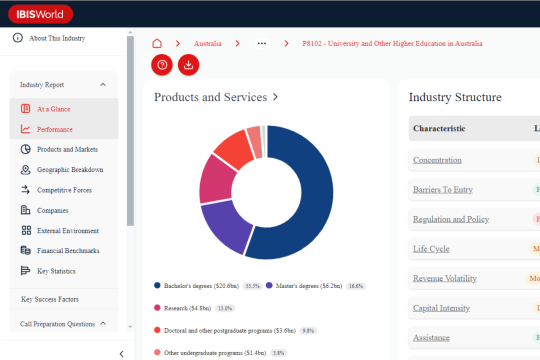540x360 pixels.
Task: Expand the breadcrumb ellipsis menu
Action: (262, 43)
